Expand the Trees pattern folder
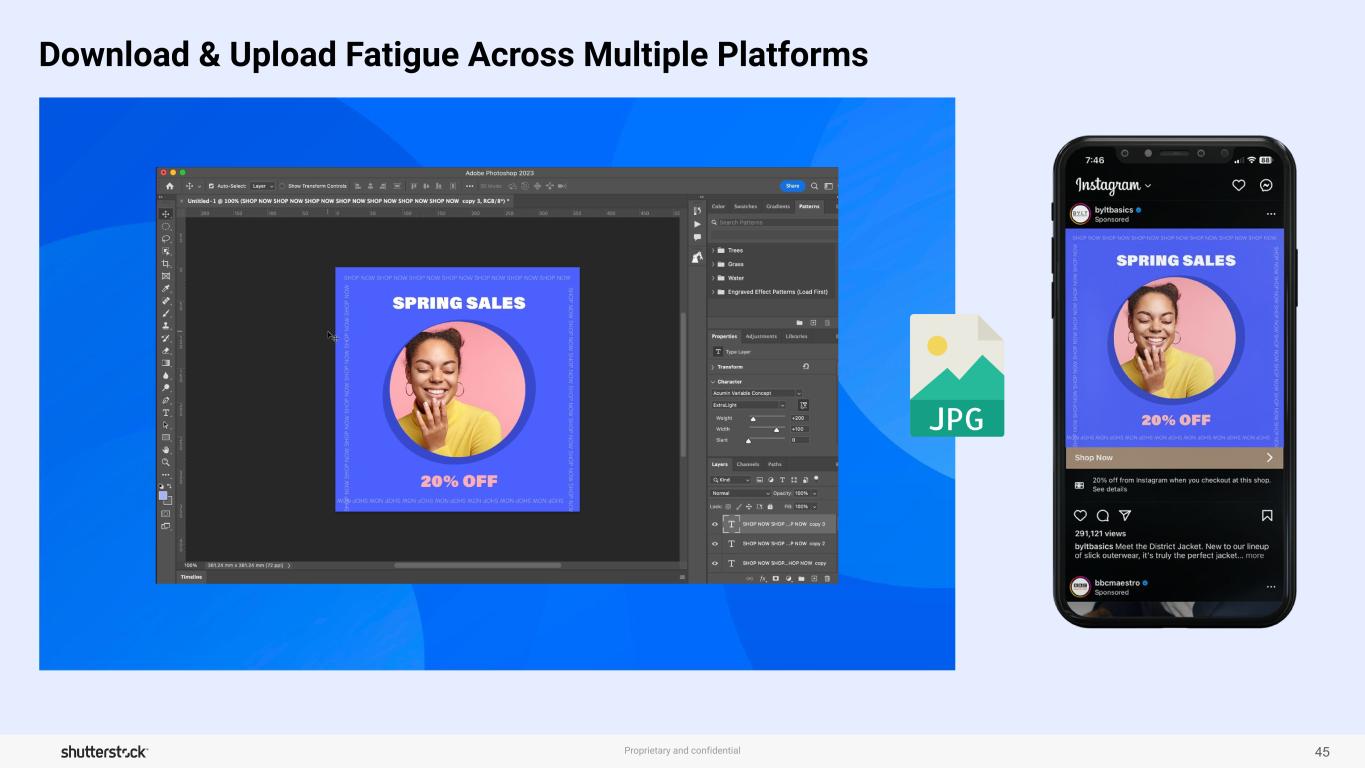Image resolution: width=1365 pixels, height=768 pixels. [713, 250]
